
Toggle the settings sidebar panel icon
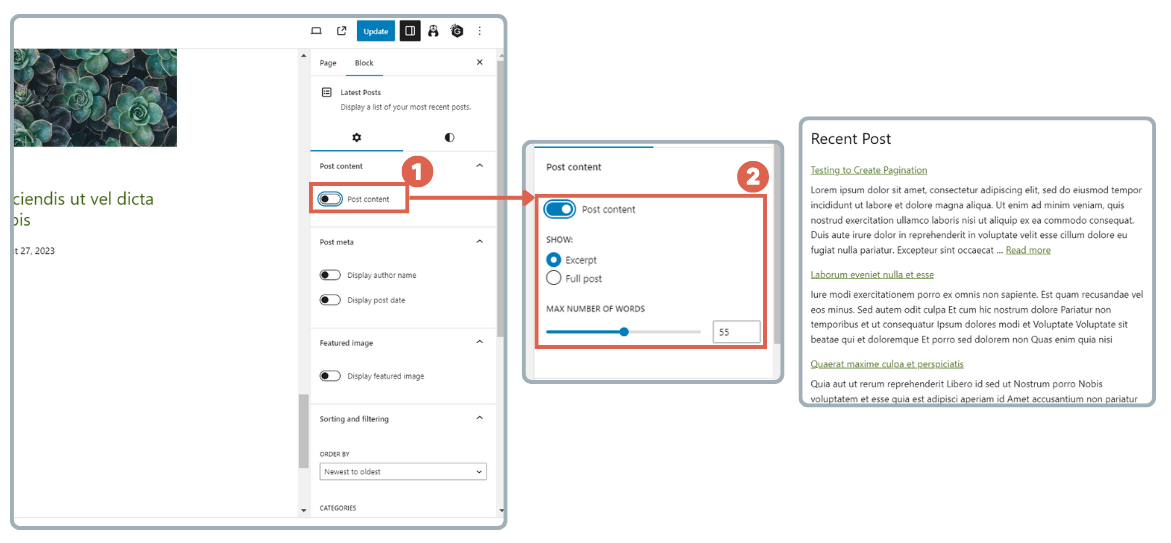pos(409,31)
